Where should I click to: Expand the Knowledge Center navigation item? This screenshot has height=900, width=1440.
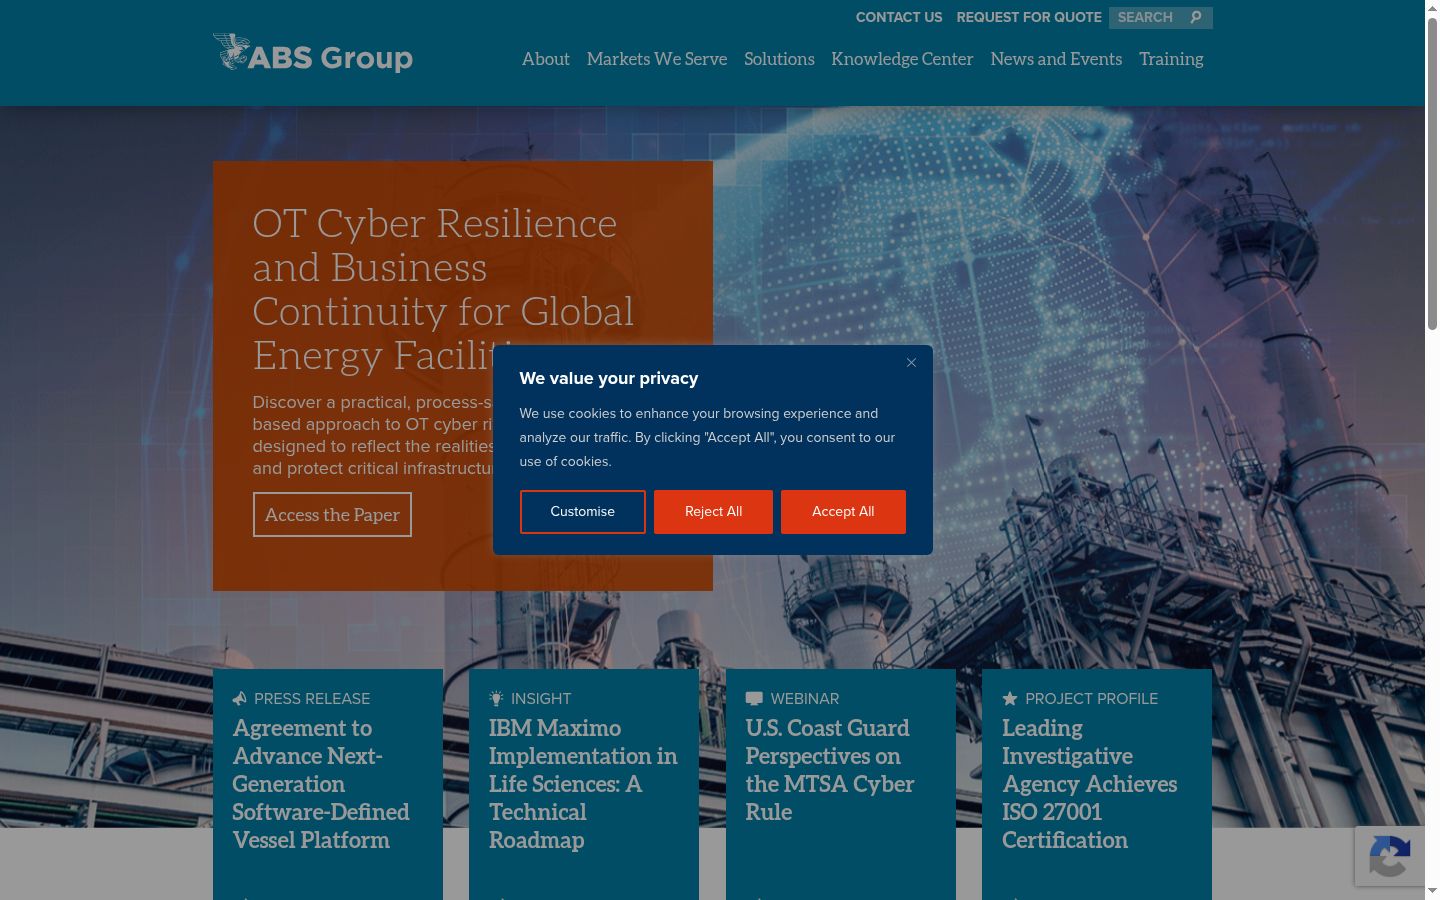point(902,59)
